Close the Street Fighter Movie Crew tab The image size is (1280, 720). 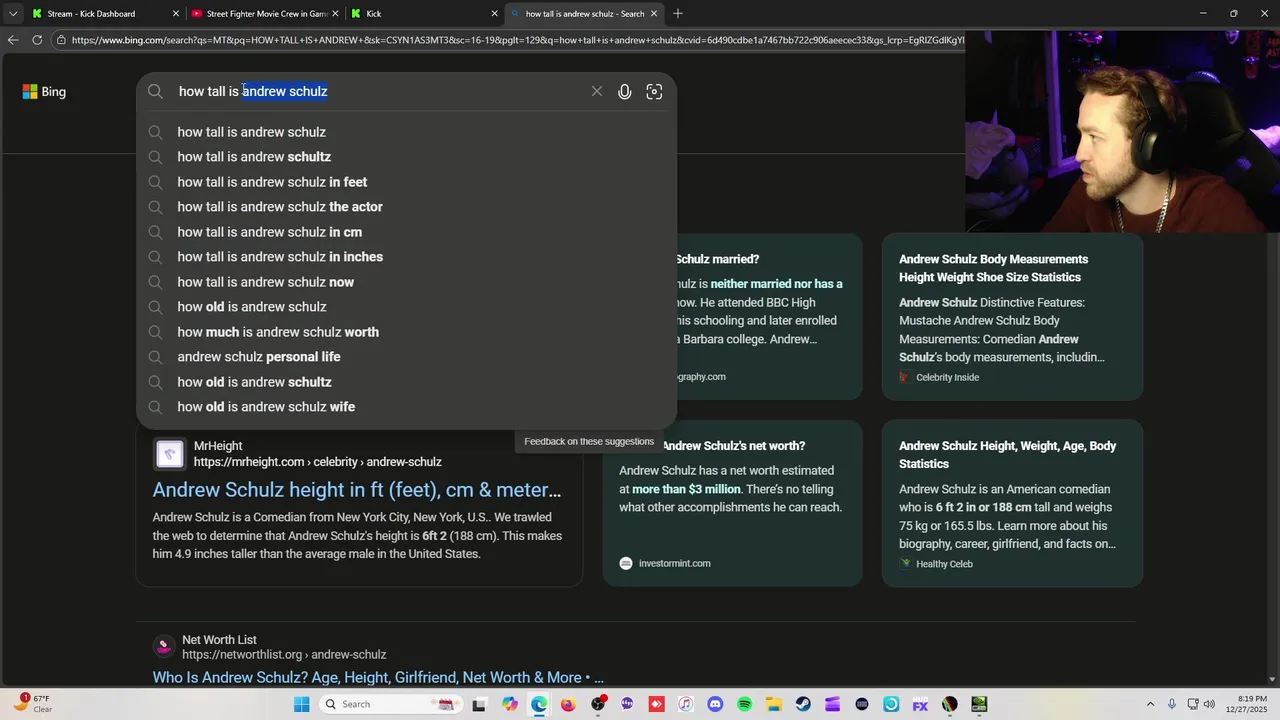tap(335, 14)
